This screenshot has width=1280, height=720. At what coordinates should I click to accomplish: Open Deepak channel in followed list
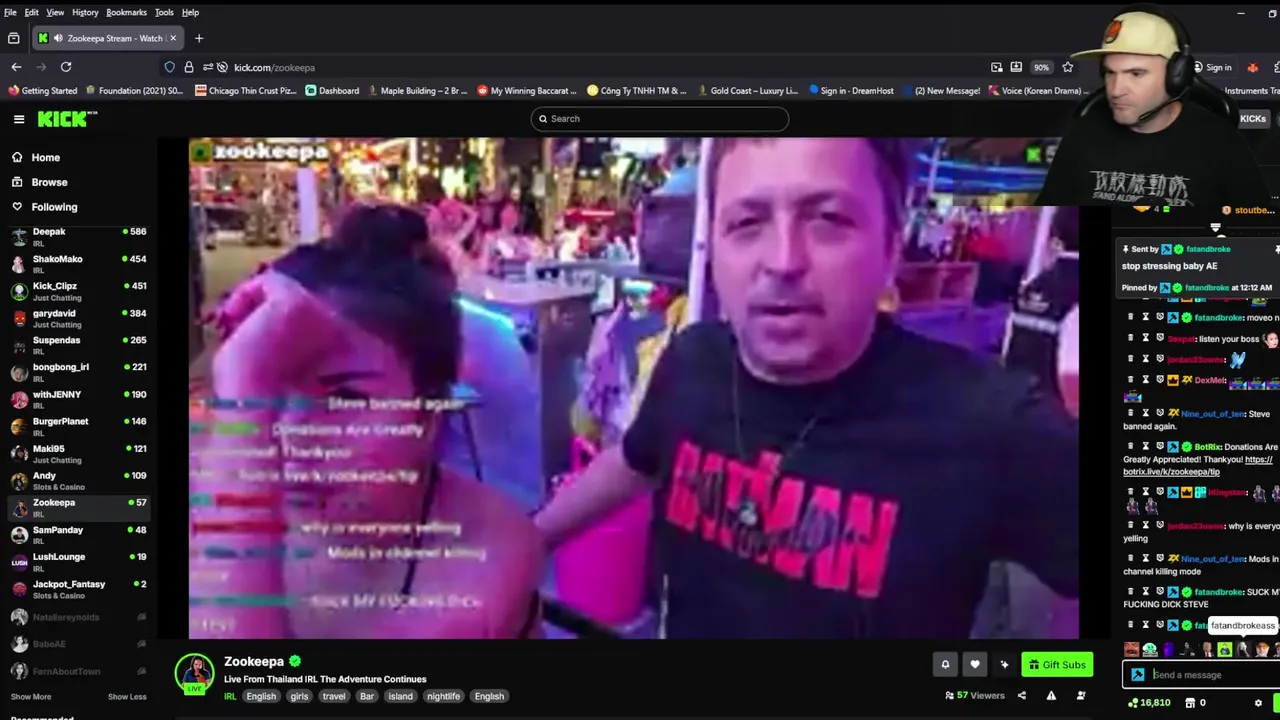click(x=78, y=236)
